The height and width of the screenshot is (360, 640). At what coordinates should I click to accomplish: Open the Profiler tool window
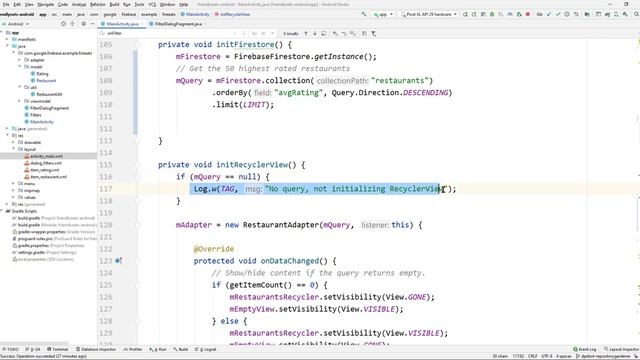tap(133, 349)
